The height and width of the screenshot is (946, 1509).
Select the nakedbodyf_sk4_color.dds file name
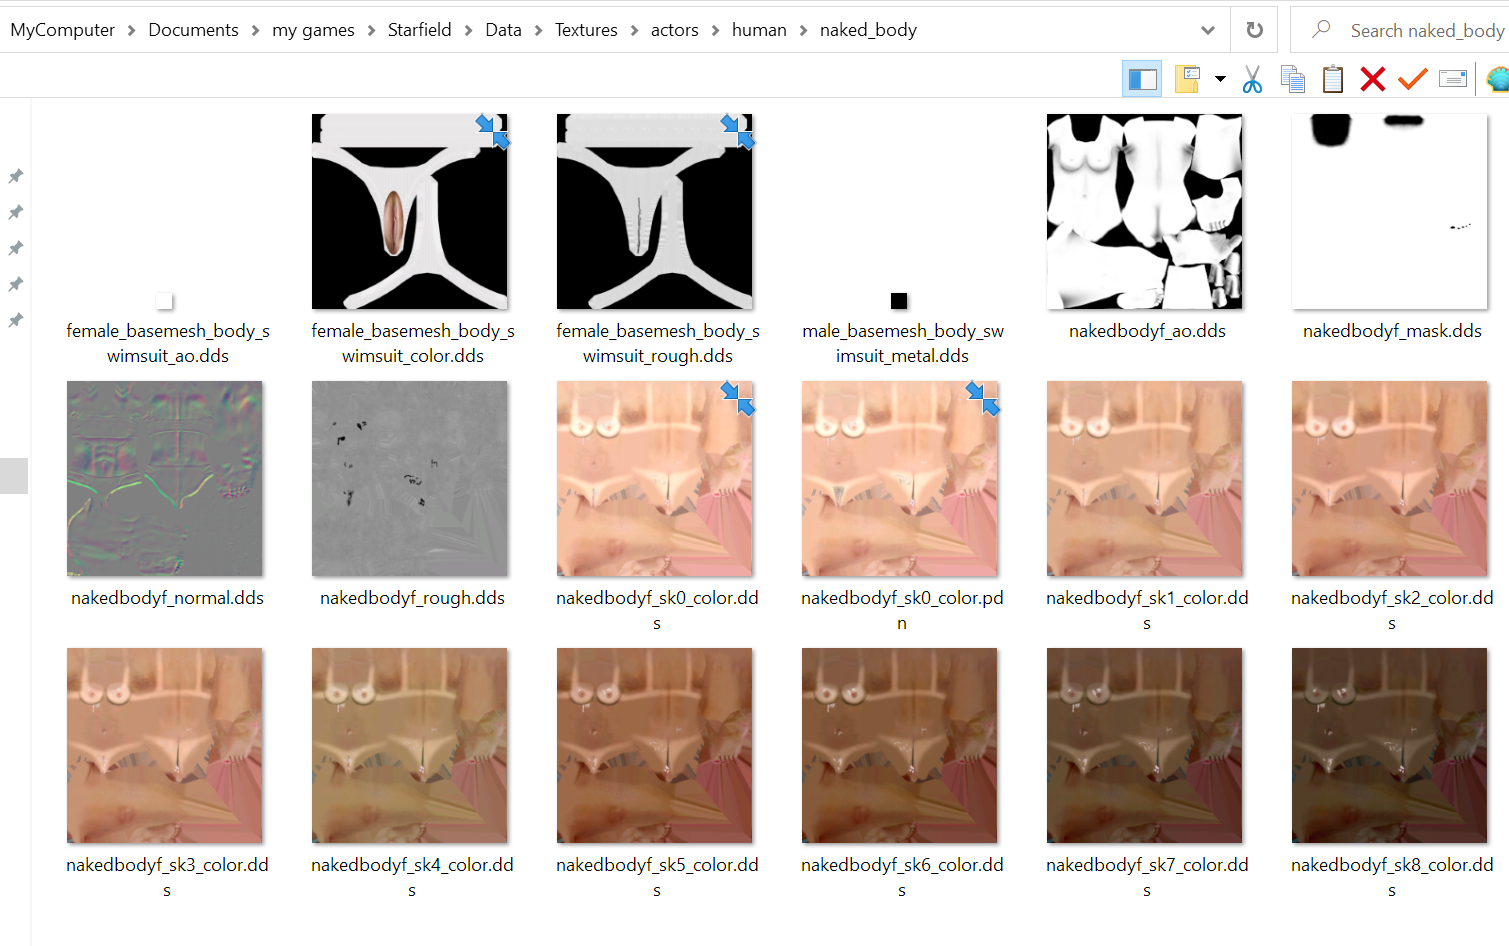pyautogui.click(x=412, y=877)
